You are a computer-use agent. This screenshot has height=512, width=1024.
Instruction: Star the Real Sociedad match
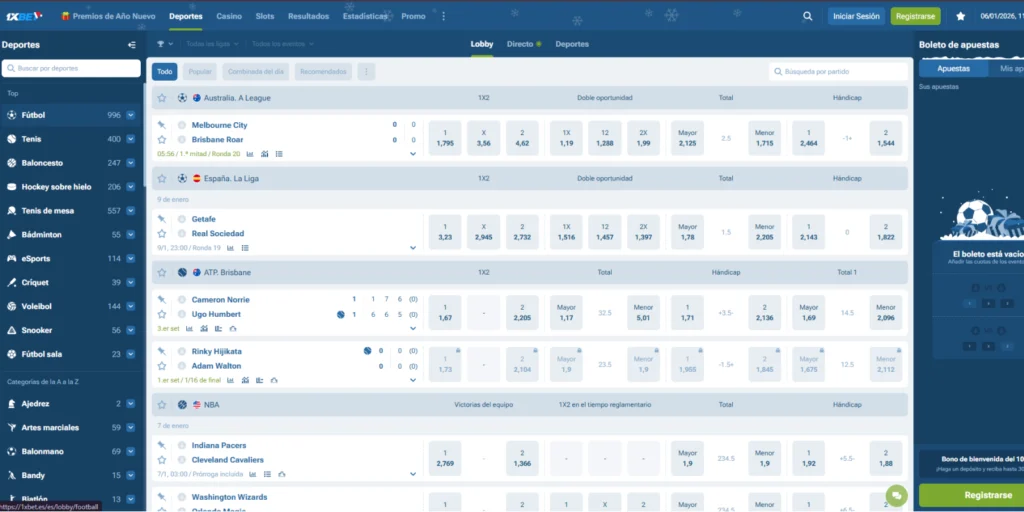point(162,233)
